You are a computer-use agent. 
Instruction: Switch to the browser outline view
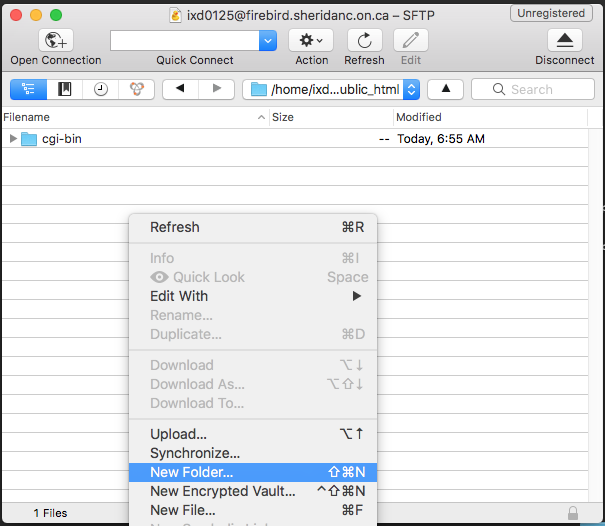(x=28, y=89)
